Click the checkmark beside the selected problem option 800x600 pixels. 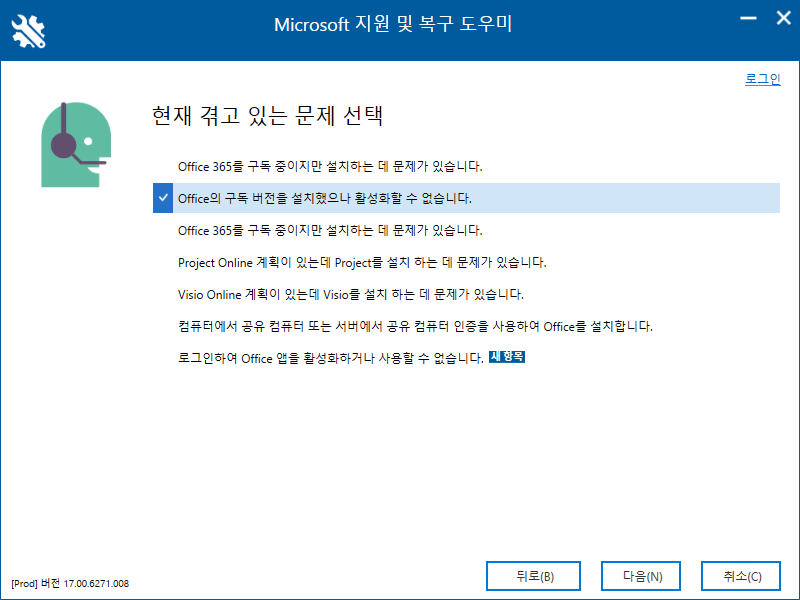[163, 197]
